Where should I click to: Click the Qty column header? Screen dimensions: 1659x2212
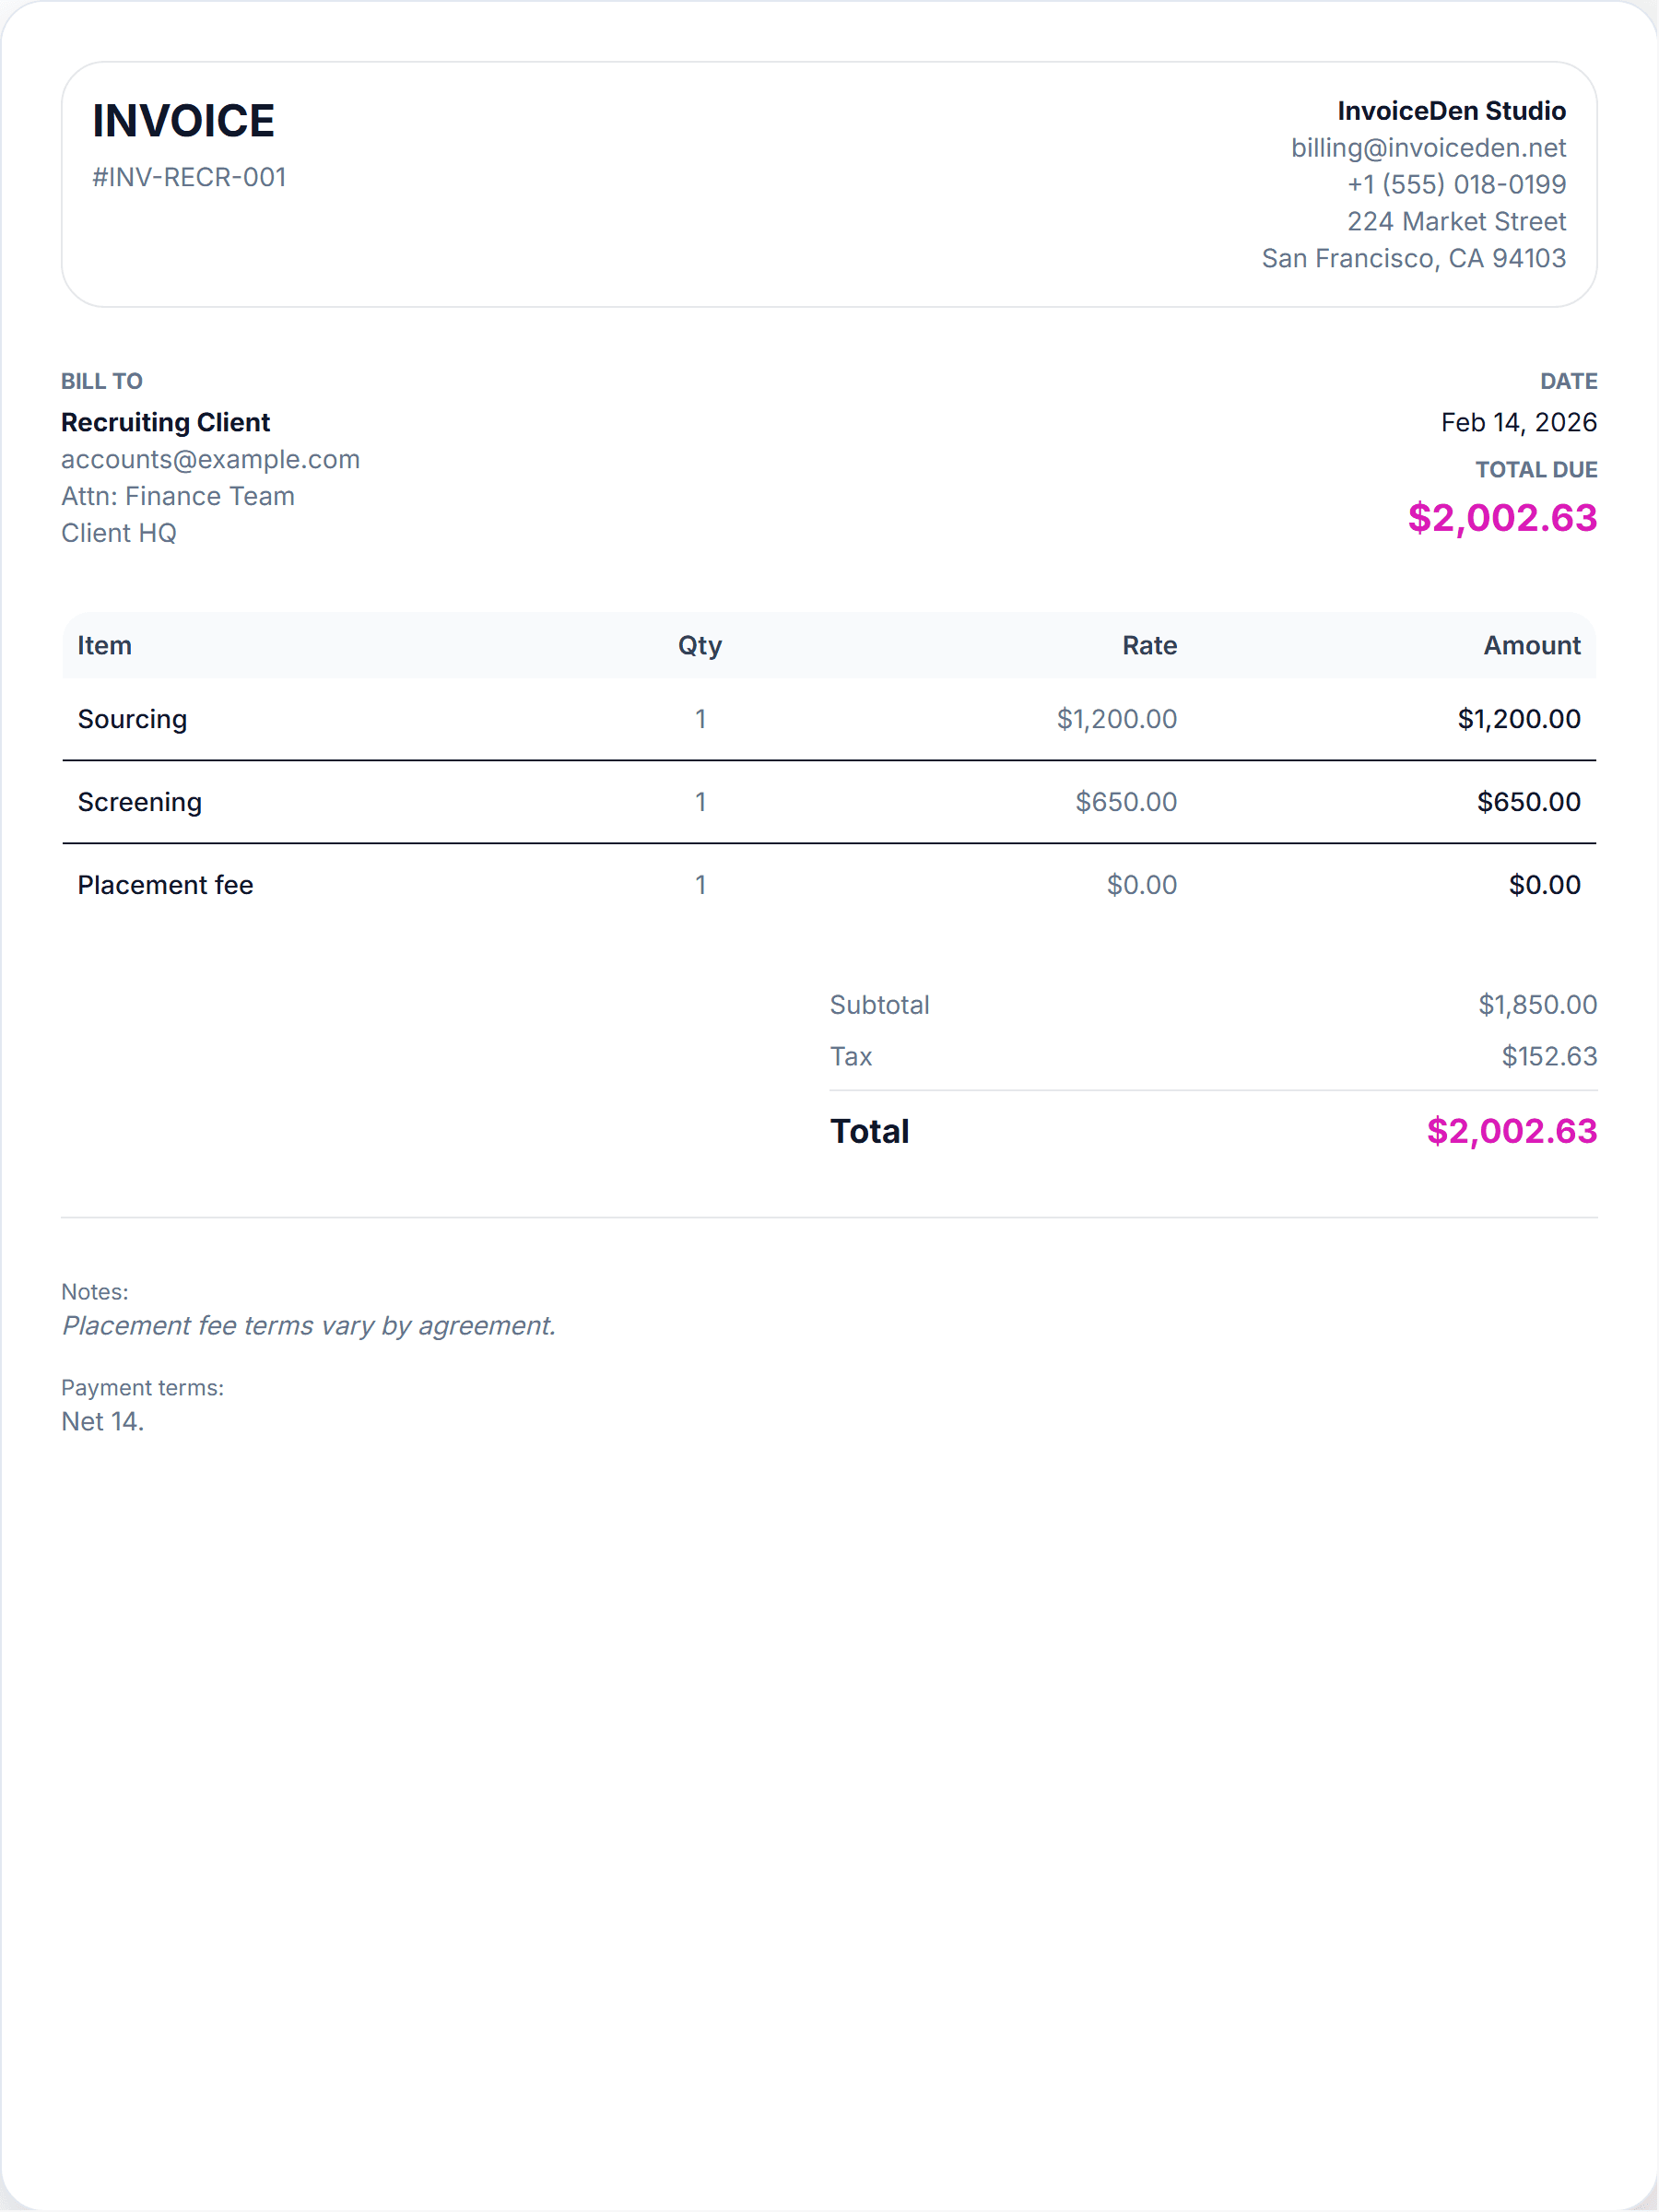(x=699, y=646)
